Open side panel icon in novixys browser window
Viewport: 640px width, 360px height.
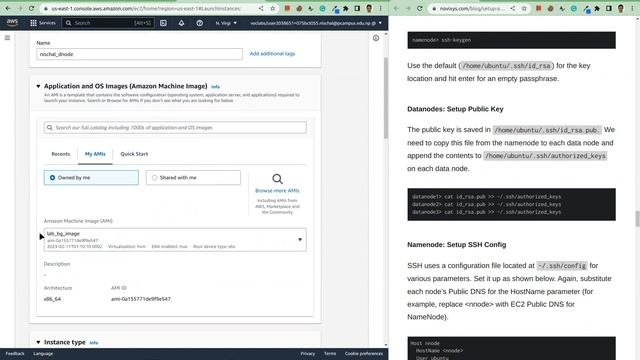coord(609,8)
